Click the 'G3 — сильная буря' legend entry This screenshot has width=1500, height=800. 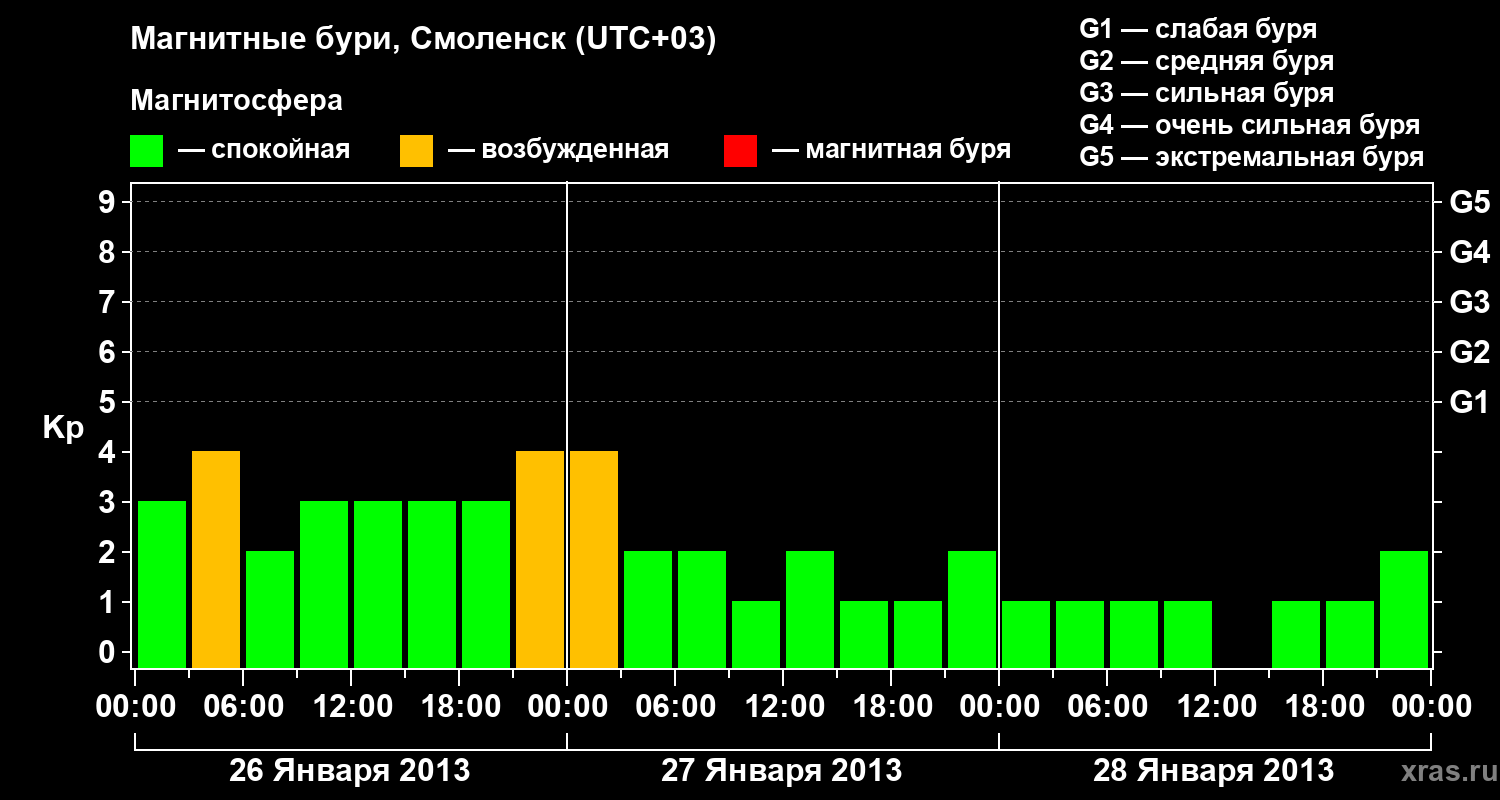(1206, 93)
